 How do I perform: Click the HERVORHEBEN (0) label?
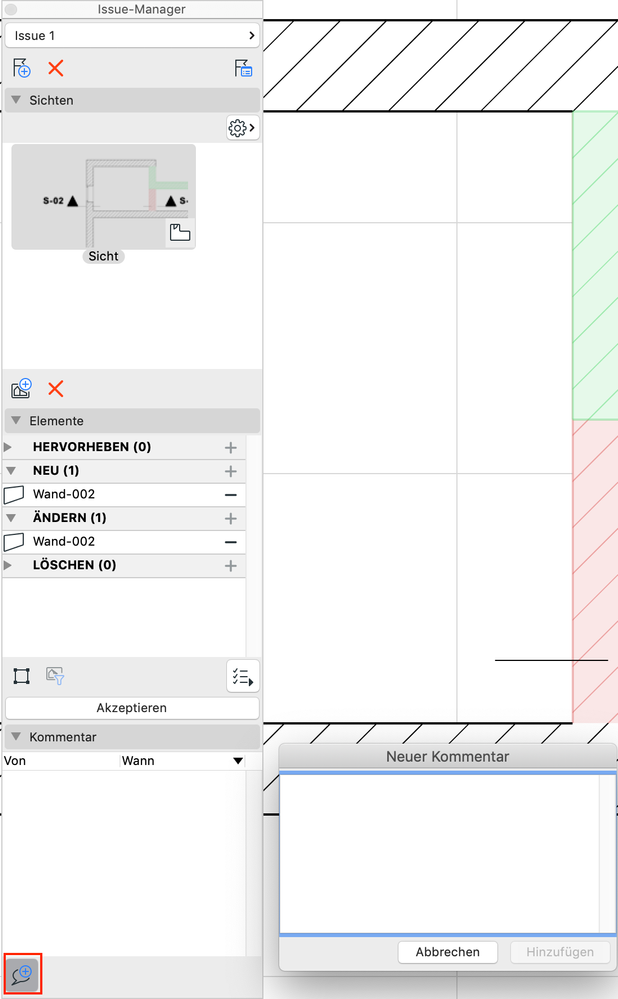[x=92, y=447]
